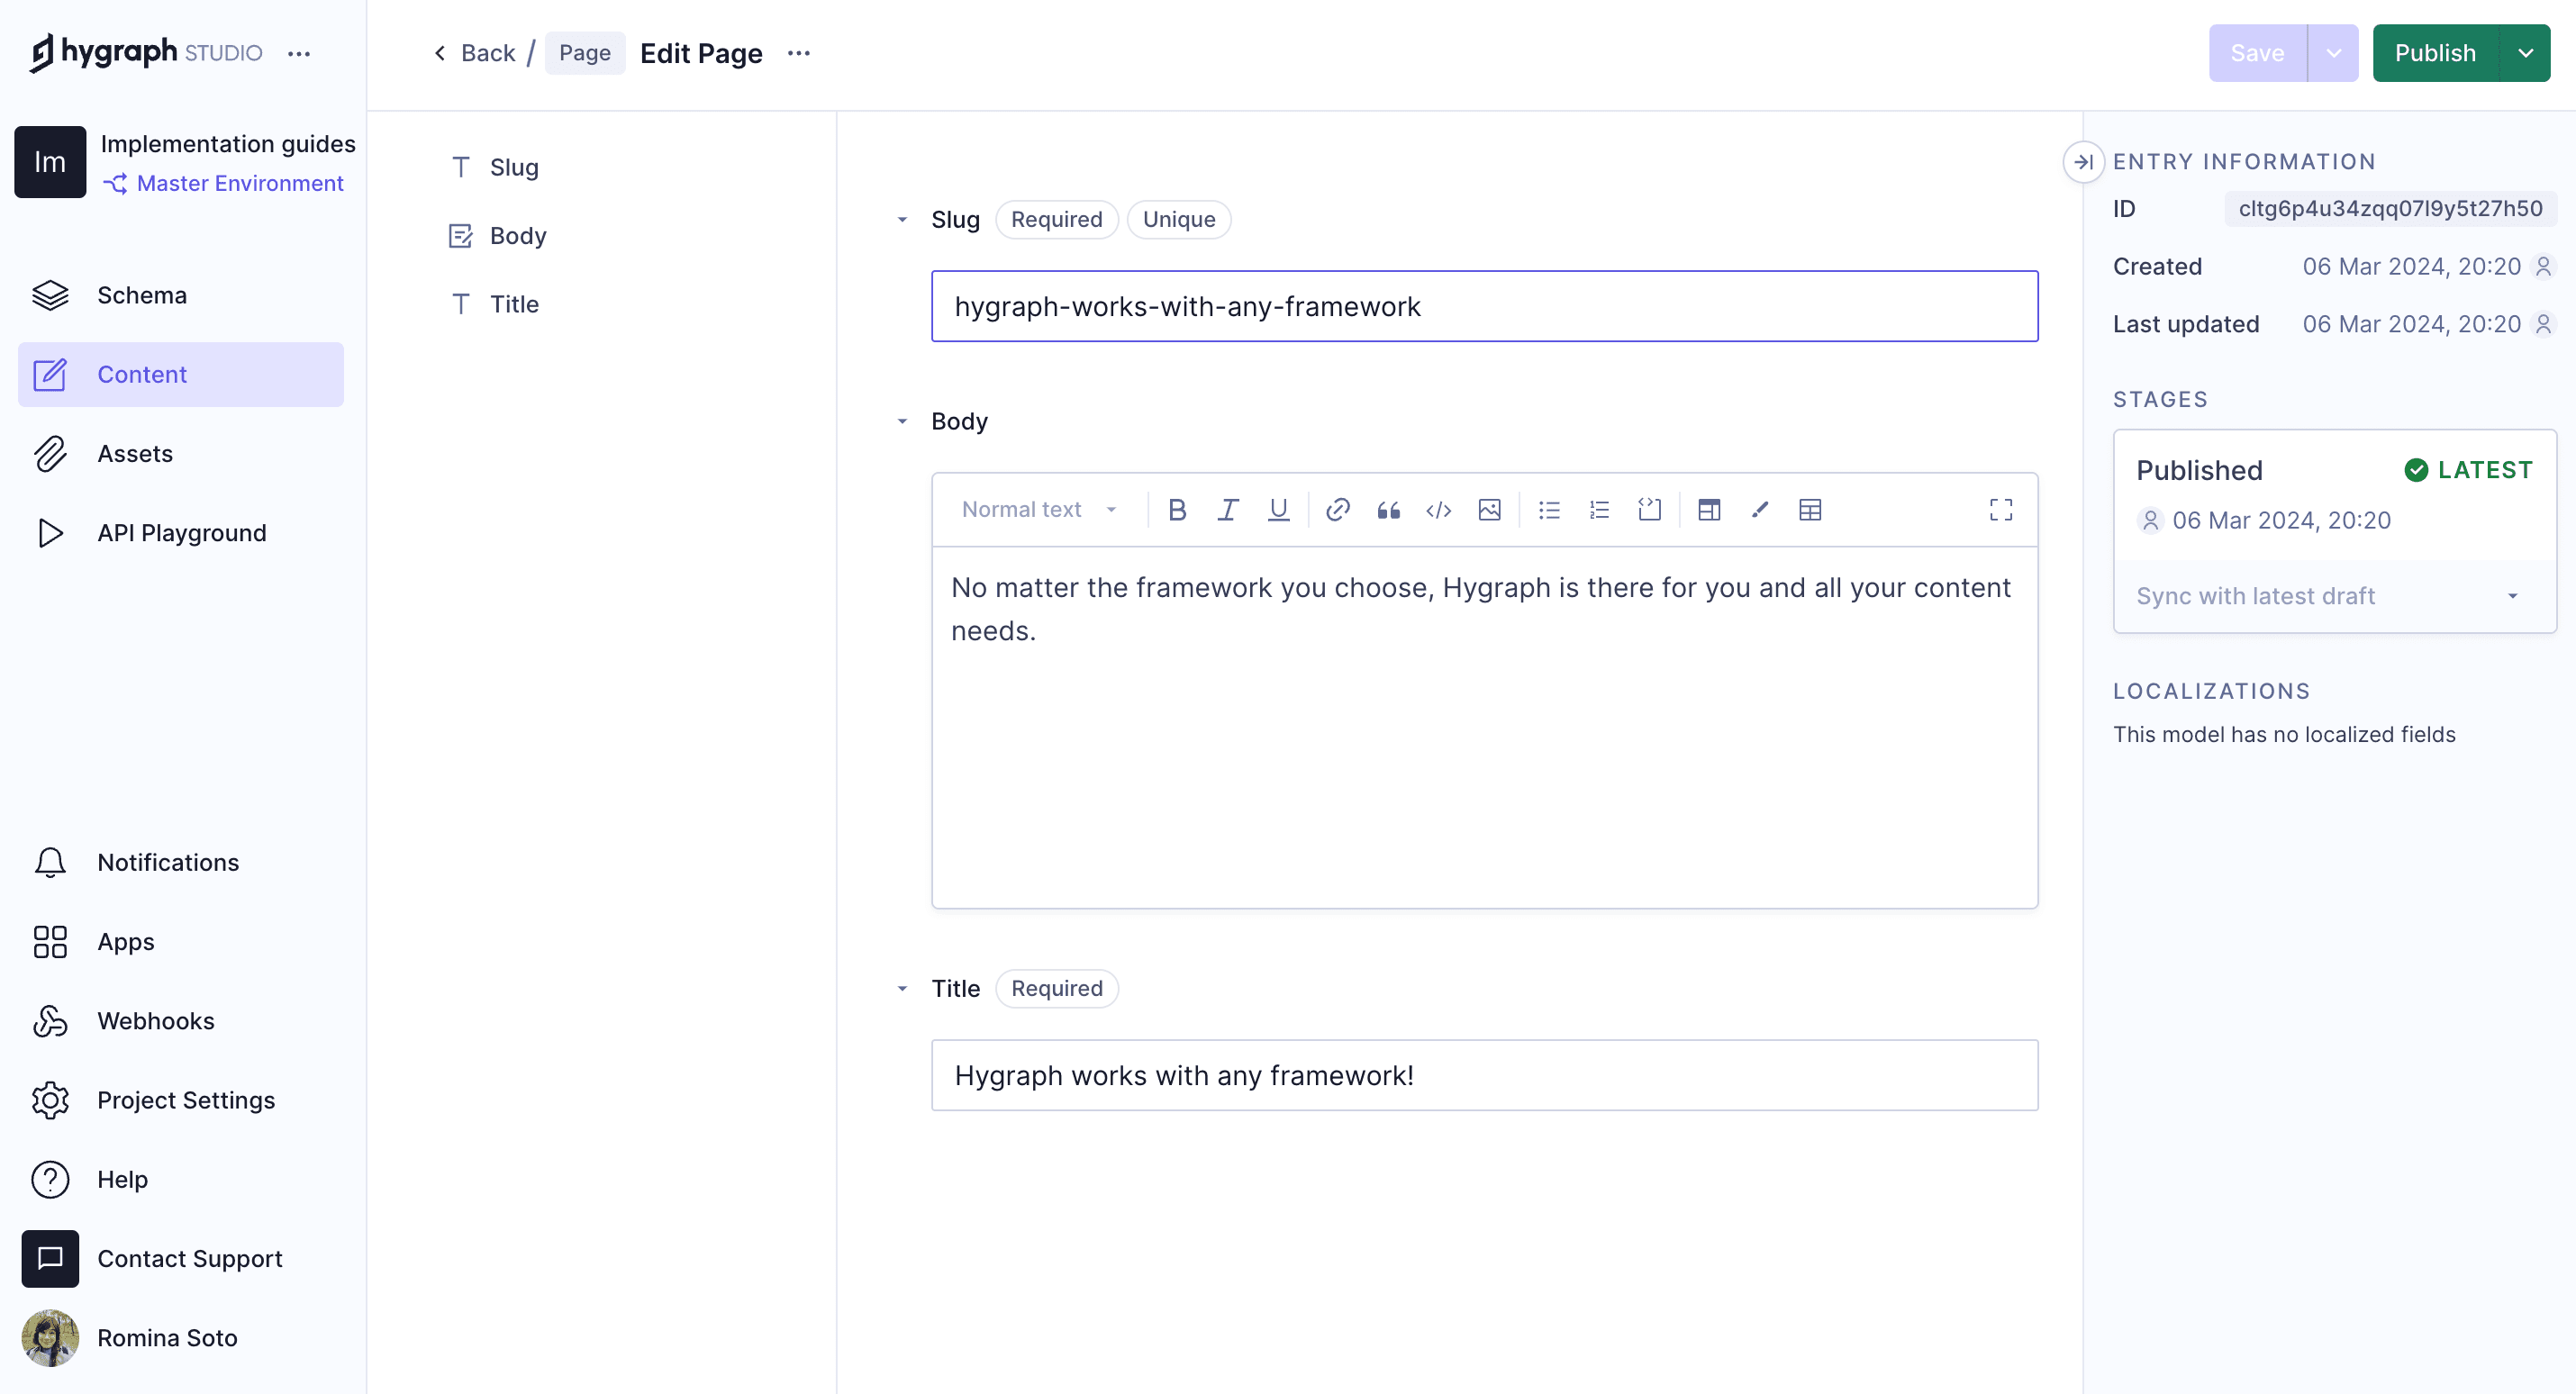Apply italic formatting in the rich text toolbar
Viewport: 2576px width, 1394px height.
pyautogui.click(x=1228, y=510)
